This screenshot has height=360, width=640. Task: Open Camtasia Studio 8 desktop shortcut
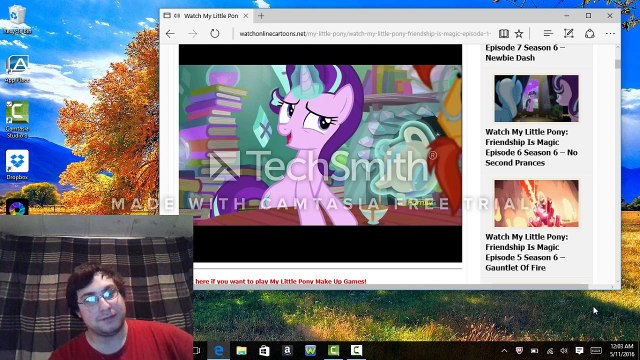click(17, 119)
